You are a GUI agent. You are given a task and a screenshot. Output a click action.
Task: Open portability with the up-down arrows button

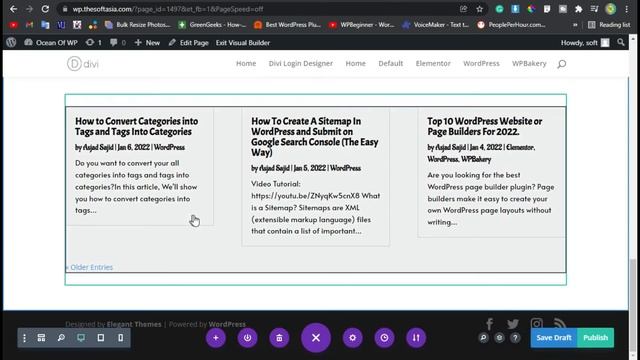(416, 338)
